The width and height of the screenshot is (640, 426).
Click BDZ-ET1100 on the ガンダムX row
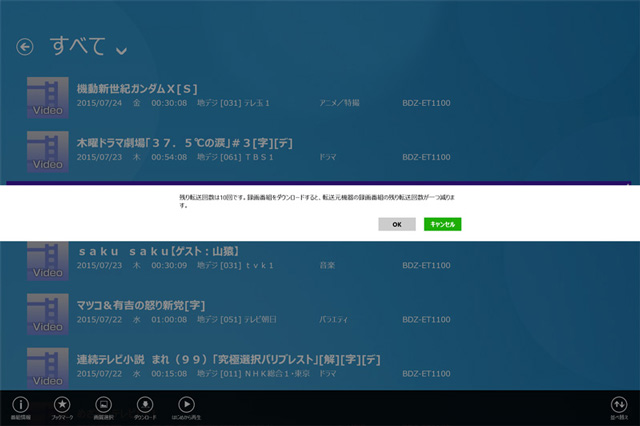[x=427, y=103]
